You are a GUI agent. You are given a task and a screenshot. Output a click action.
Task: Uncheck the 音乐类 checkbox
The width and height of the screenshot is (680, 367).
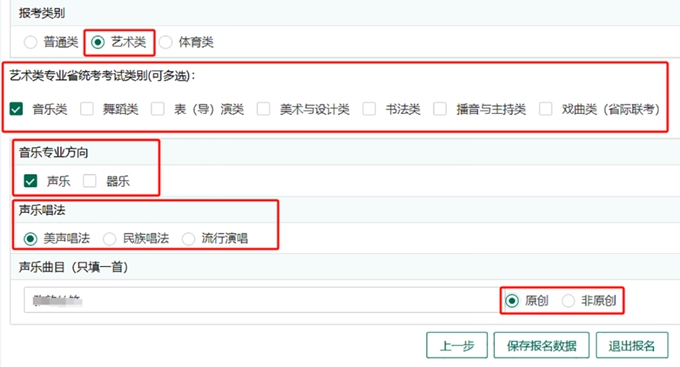tap(16, 109)
